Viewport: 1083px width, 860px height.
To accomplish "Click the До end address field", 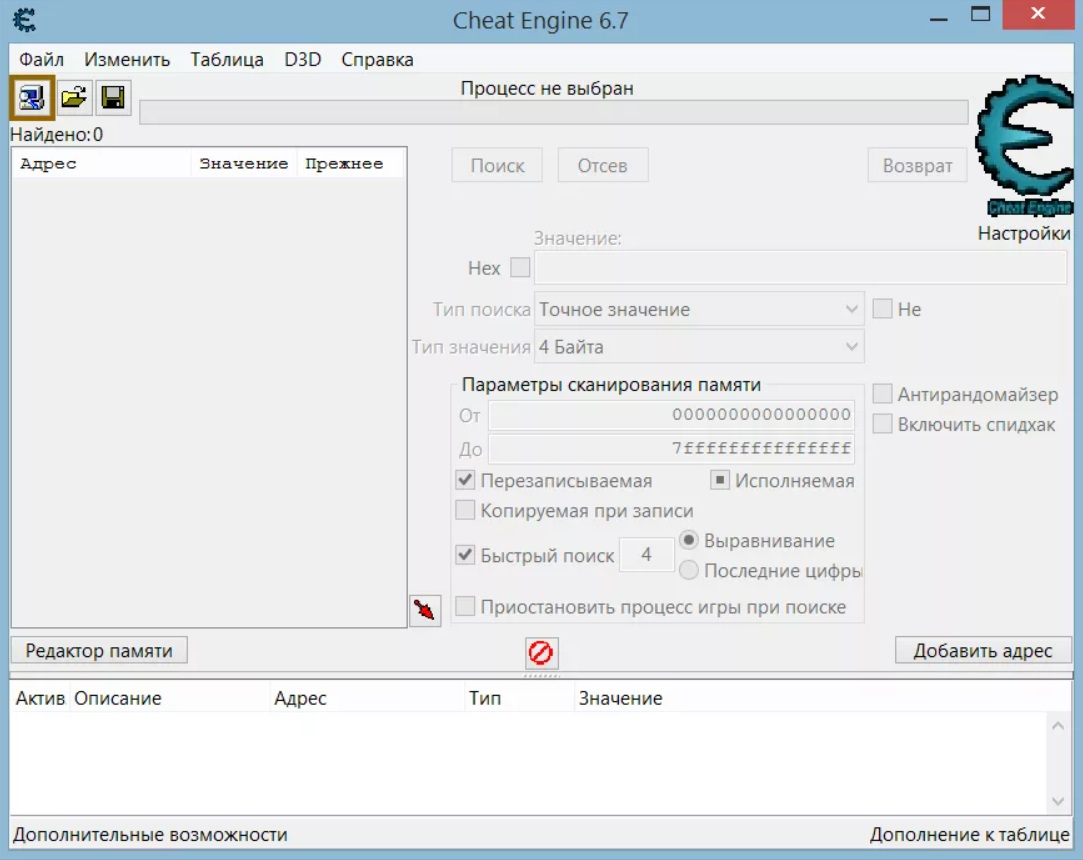I will pyautogui.click(x=671, y=448).
